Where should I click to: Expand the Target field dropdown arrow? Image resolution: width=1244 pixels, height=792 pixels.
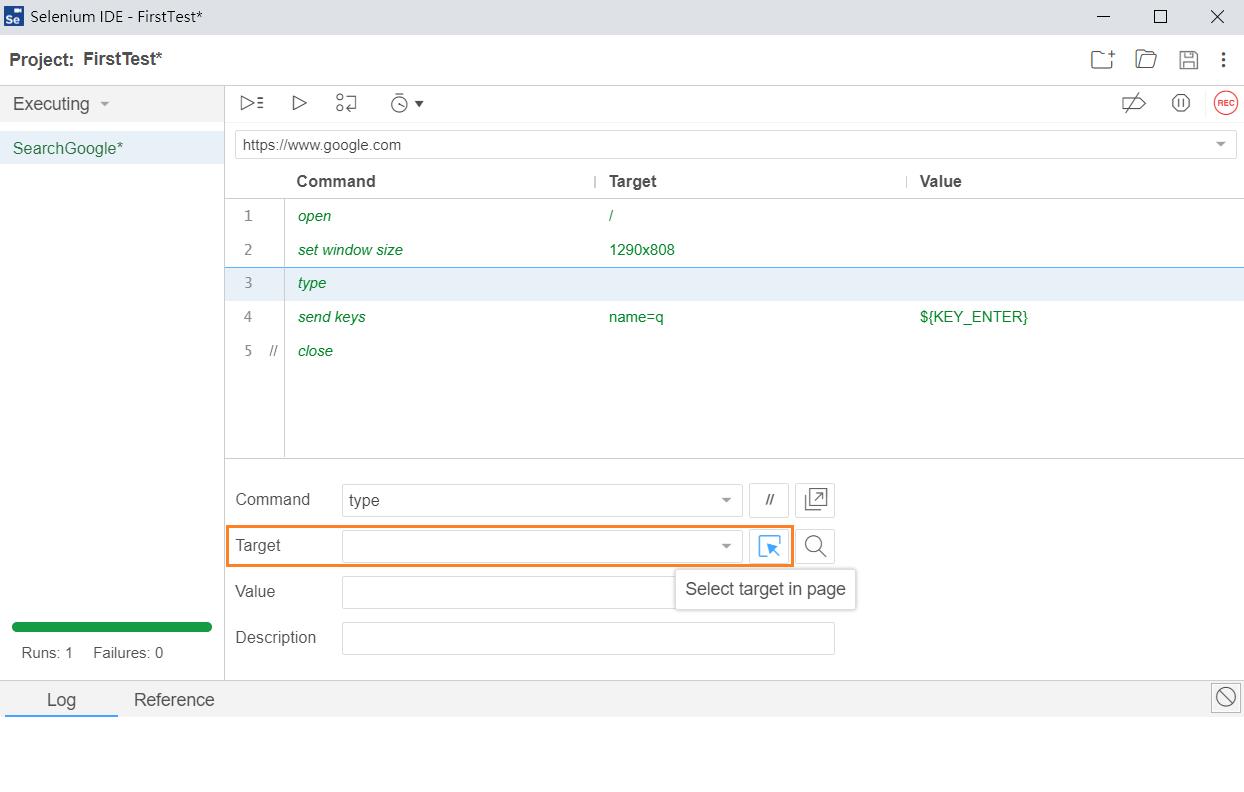point(727,546)
